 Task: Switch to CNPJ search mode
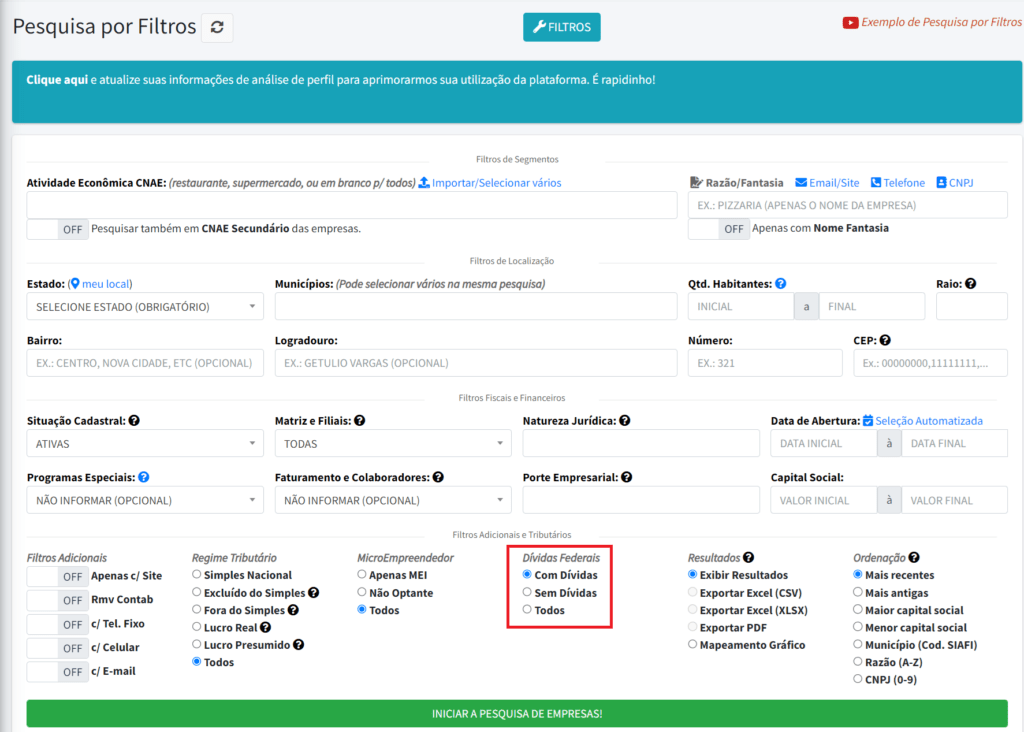(x=954, y=183)
